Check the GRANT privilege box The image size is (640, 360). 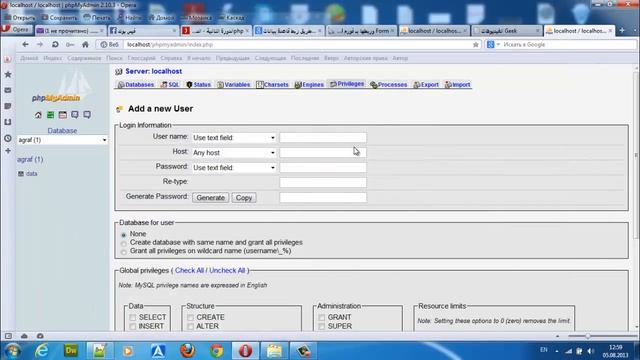322,318
